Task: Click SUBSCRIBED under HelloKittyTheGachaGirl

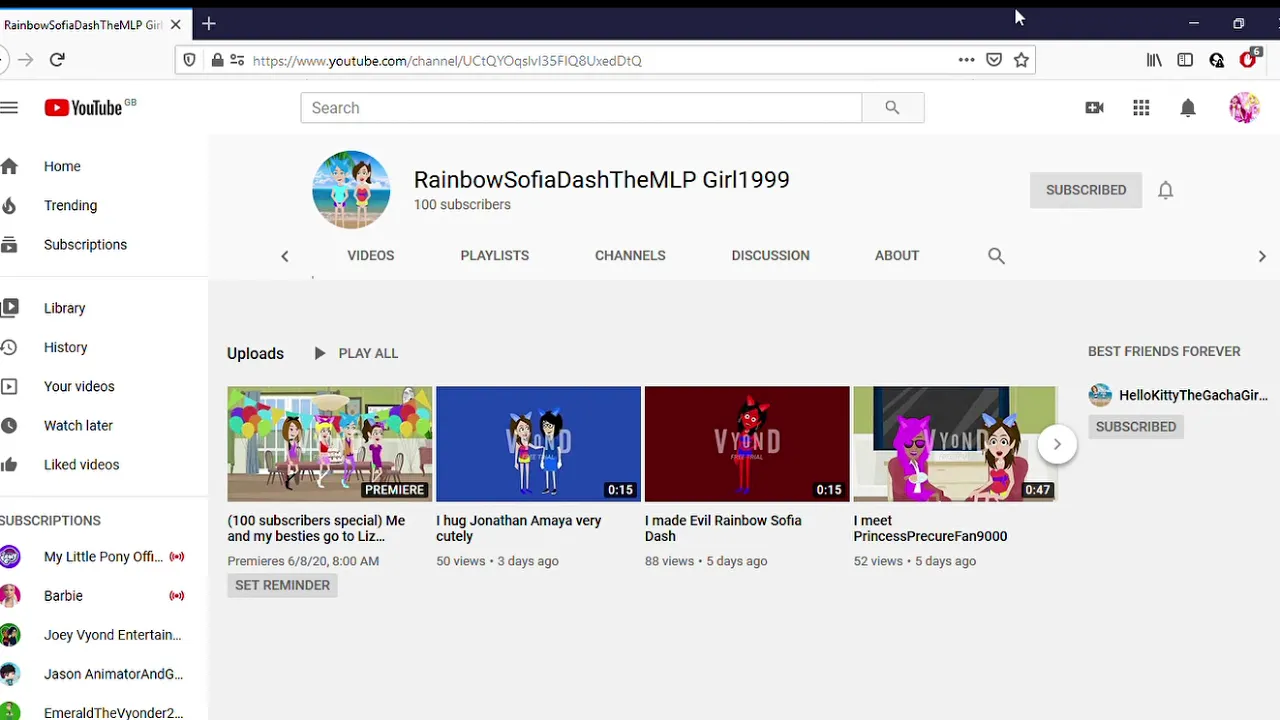Action: coord(1136,426)
